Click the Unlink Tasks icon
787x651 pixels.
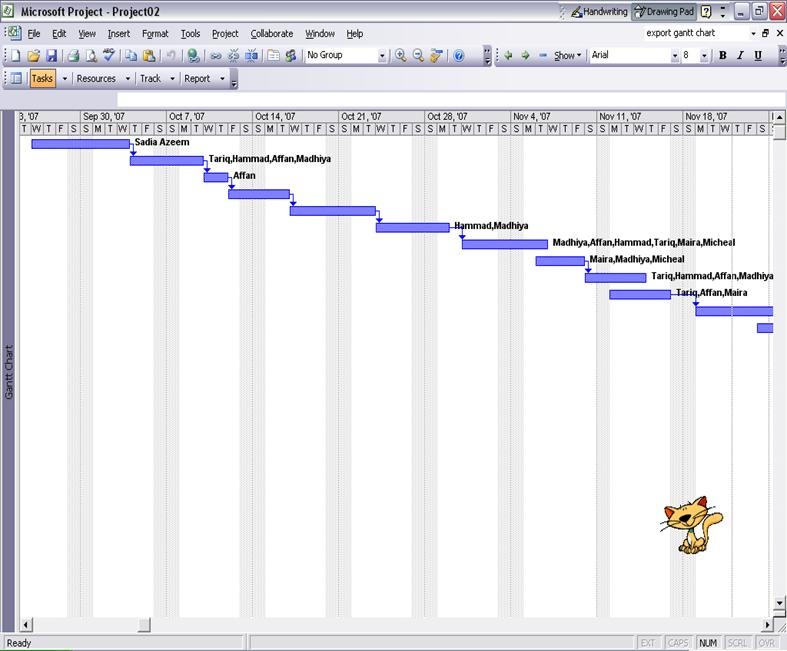tap(233, 56)
